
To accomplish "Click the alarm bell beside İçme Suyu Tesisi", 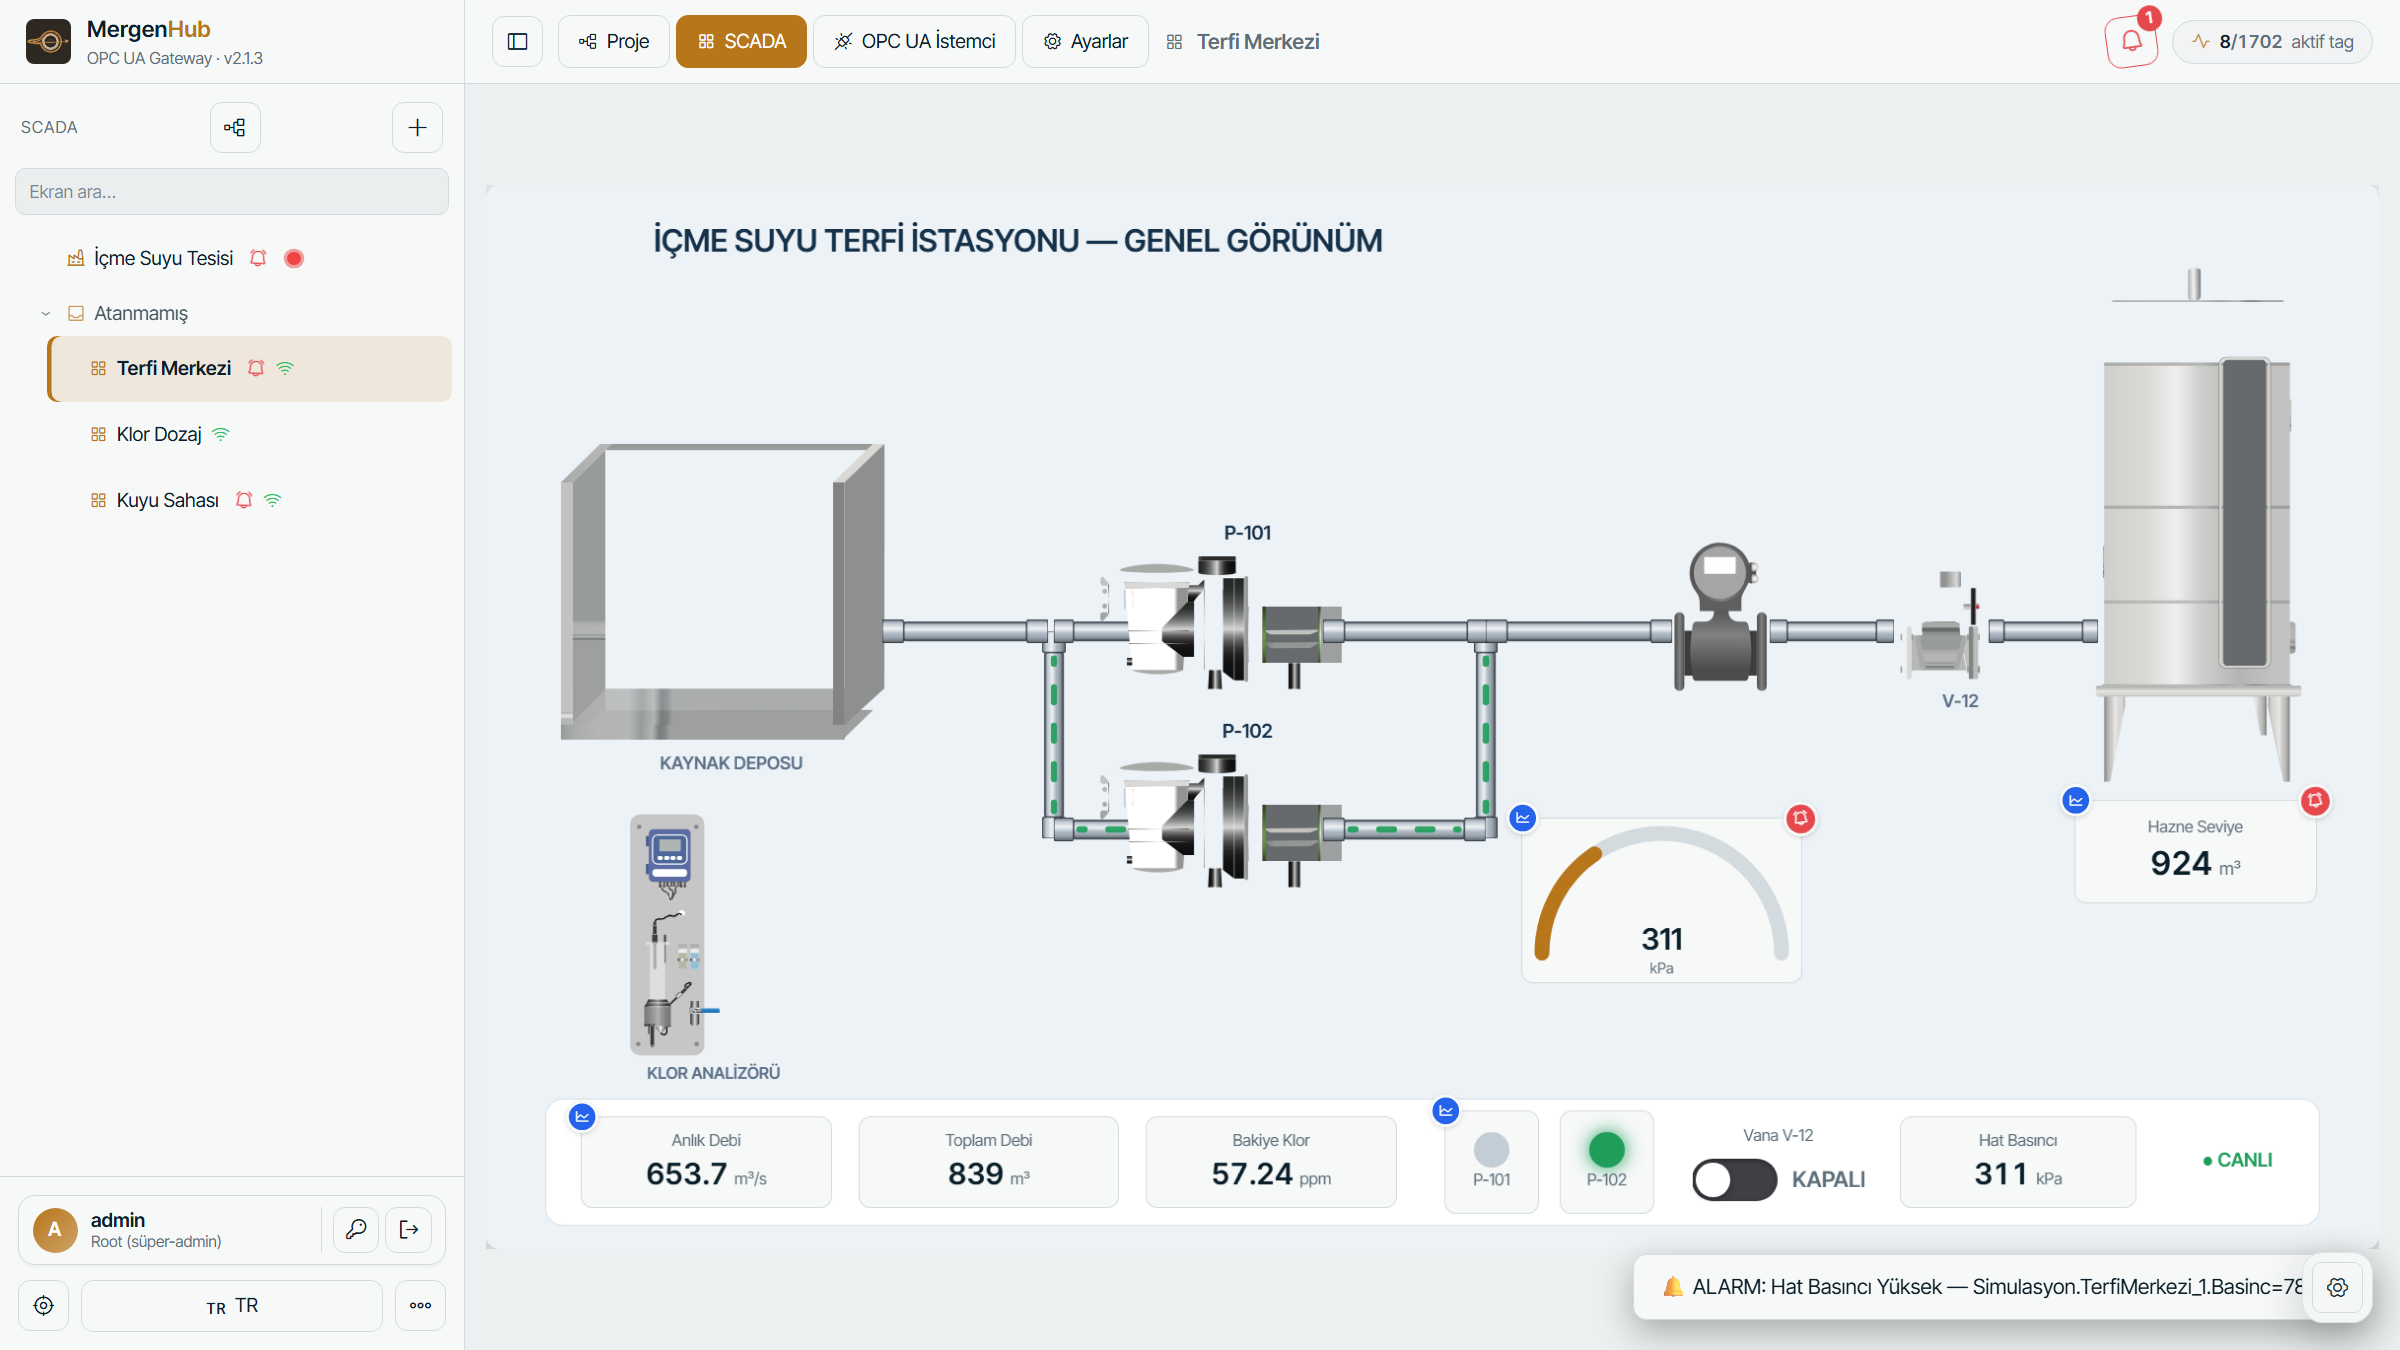I will coord(258,258).
